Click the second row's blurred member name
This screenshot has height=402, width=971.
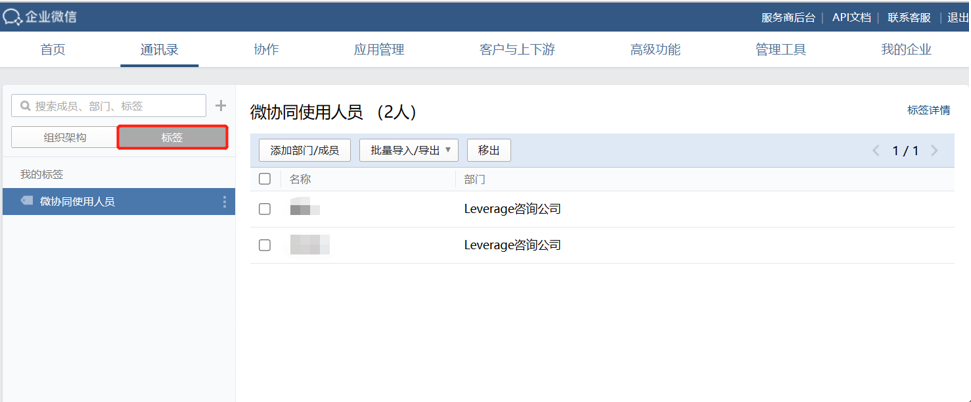pyautogui.click(x=310, y=245)
